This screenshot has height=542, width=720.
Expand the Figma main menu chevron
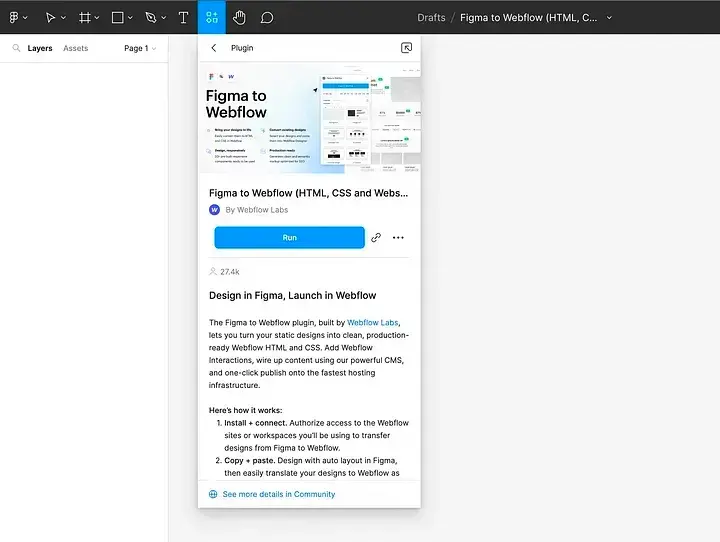click(25, 18)
